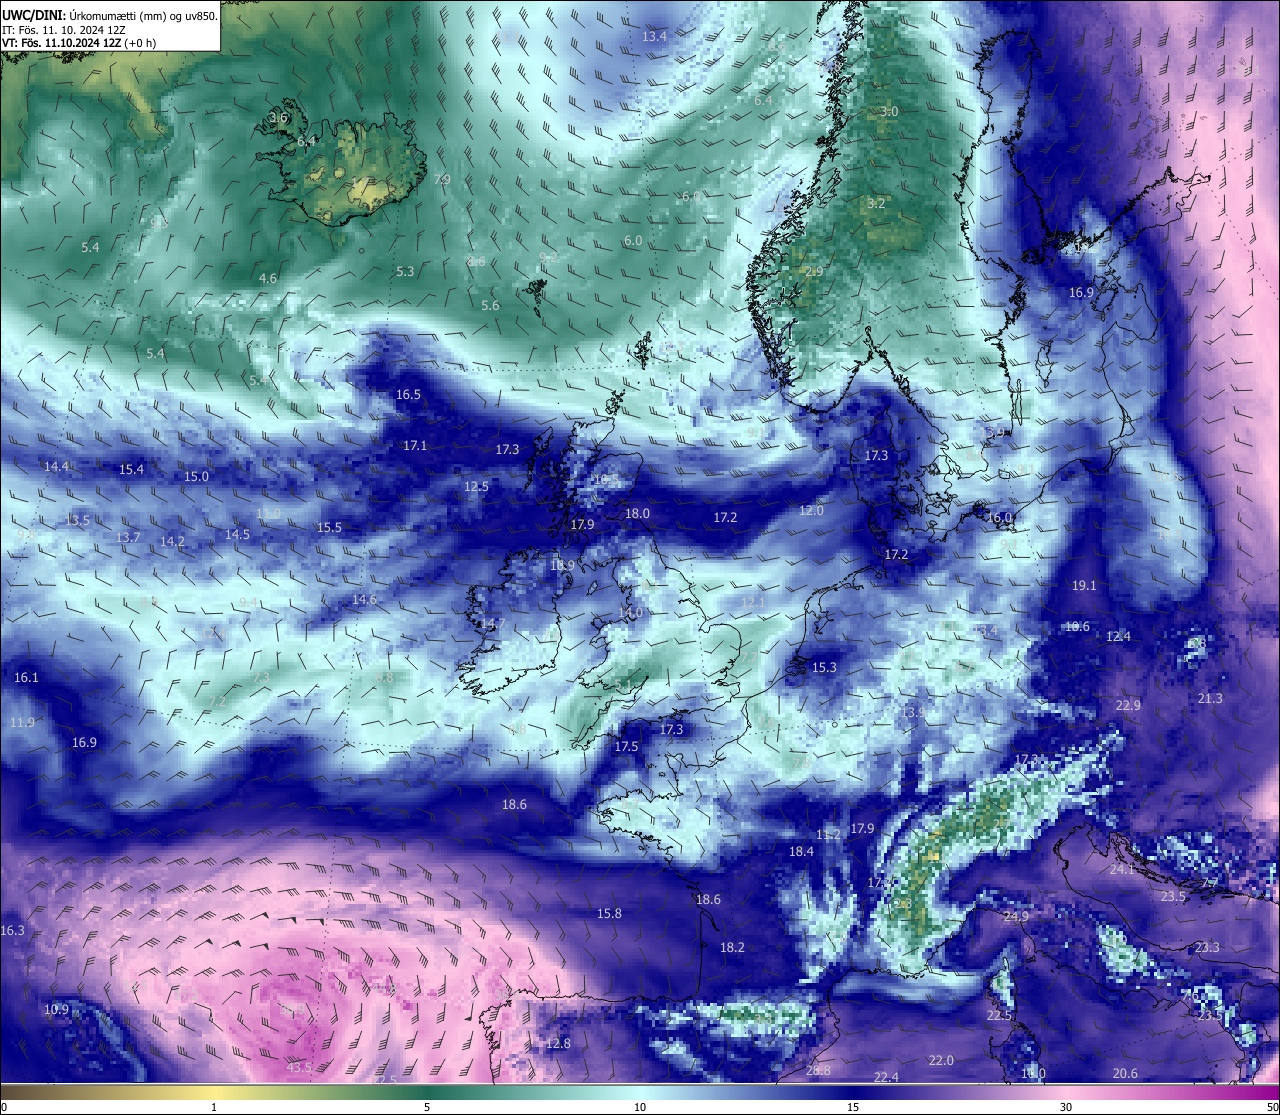Click the 23.3 value on the map
The image size is (1280, 1115).
pos(1207,946)
